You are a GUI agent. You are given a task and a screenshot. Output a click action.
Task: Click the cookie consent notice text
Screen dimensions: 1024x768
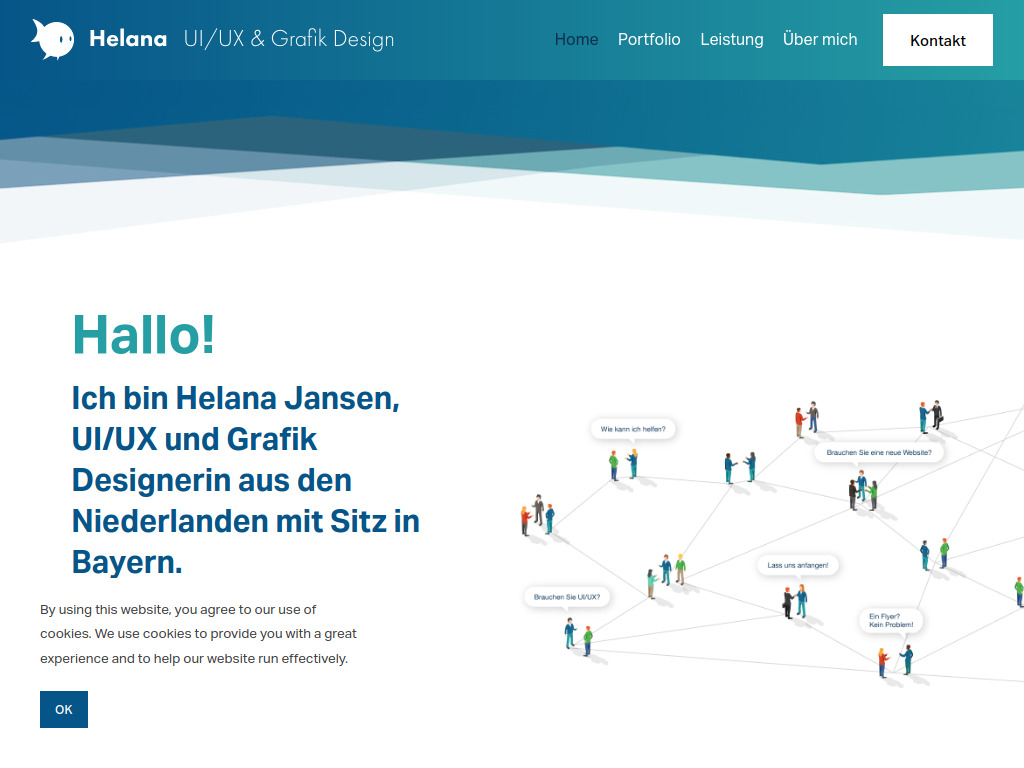(x=197, y=633)
